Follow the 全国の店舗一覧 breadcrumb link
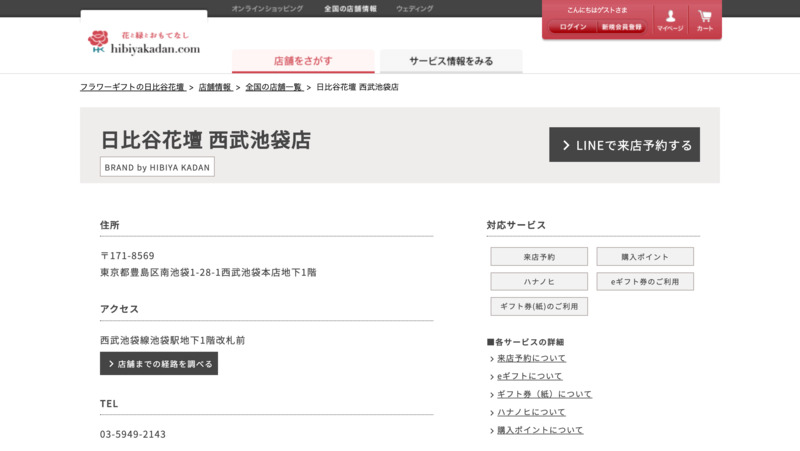Image resolution: width=800 pixels, height=451 pixels. pos(274,87)
